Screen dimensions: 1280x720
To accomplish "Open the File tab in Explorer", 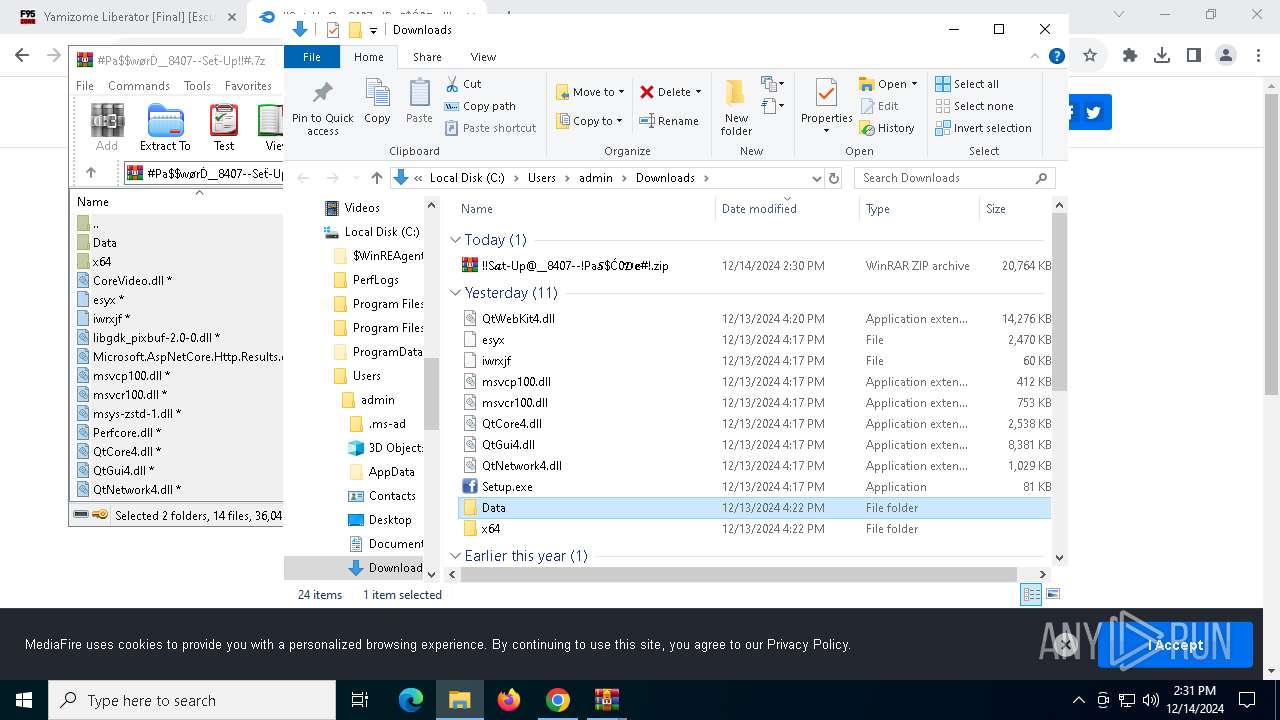I will tap(312, 57).
